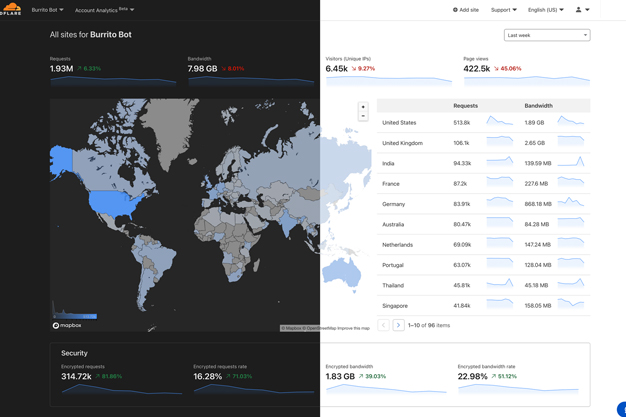Click the India bandwidth sparkline
The height and width of the screenshot is (417, 626).
point(571,161)
